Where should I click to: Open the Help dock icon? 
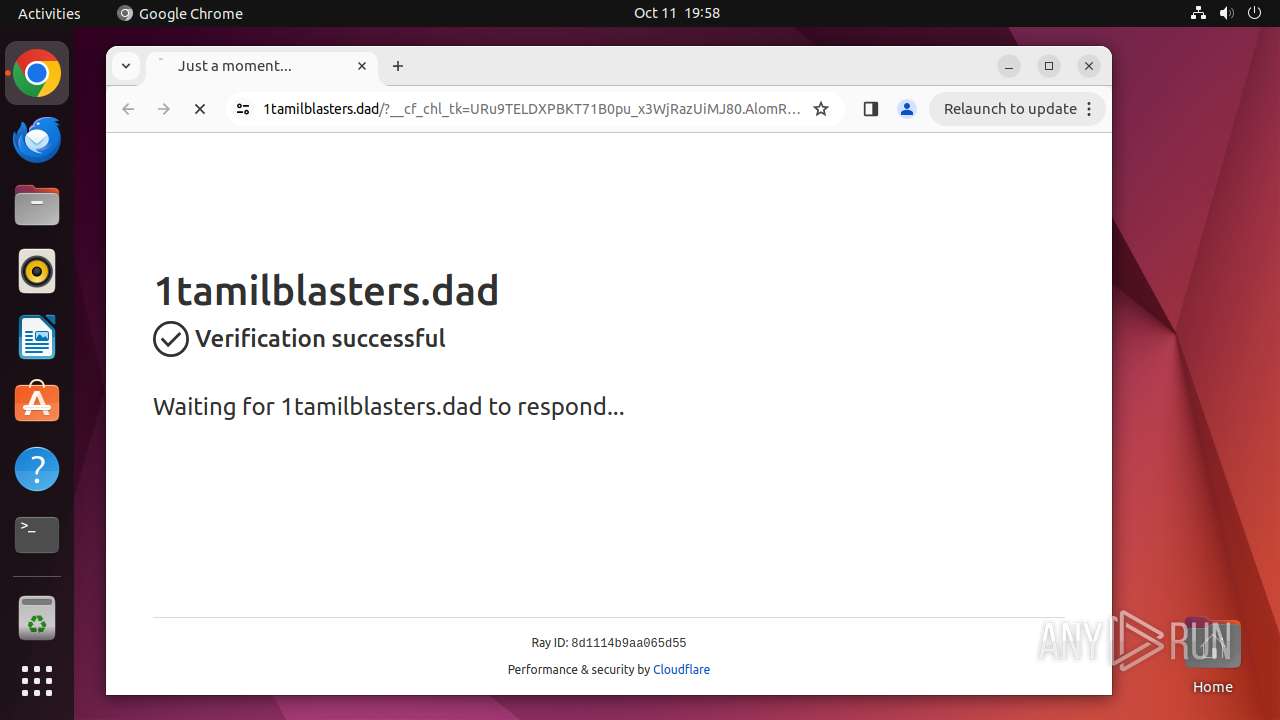[37, 469]
